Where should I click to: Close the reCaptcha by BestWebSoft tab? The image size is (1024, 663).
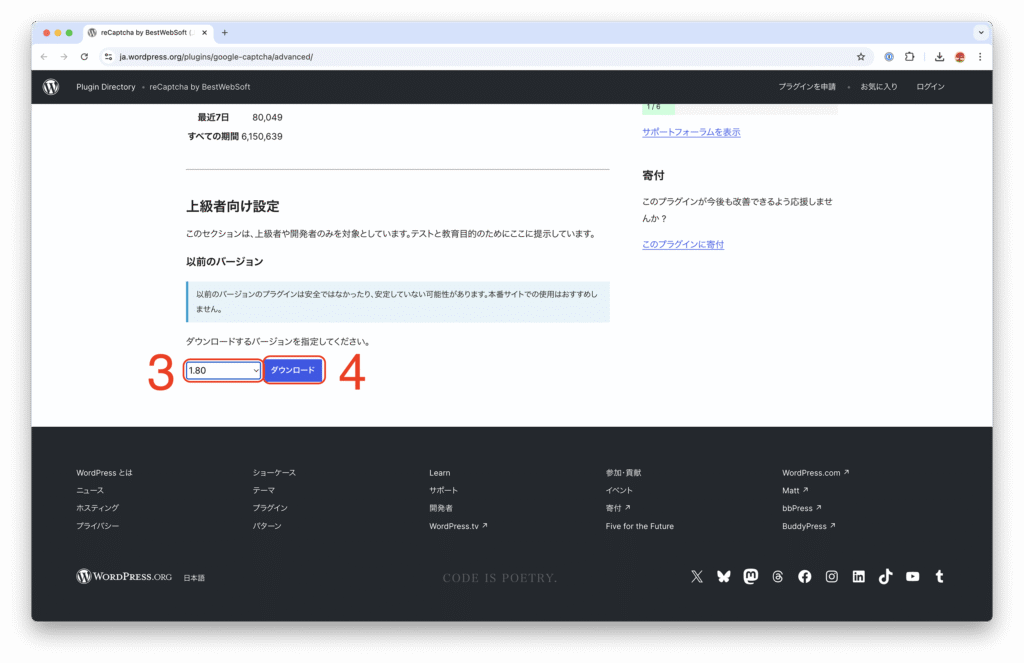pyautogui.click(x=204, y=33)
